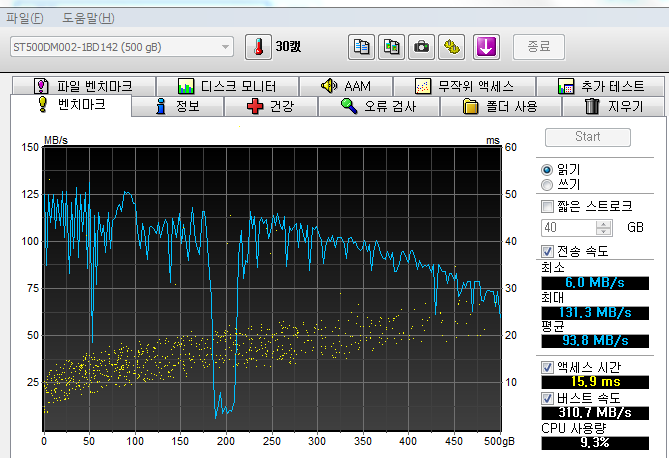The width and height of the screenshot is (669, 458).
Task: Click the thermometer temperature icon
Action: pos(258,47)
